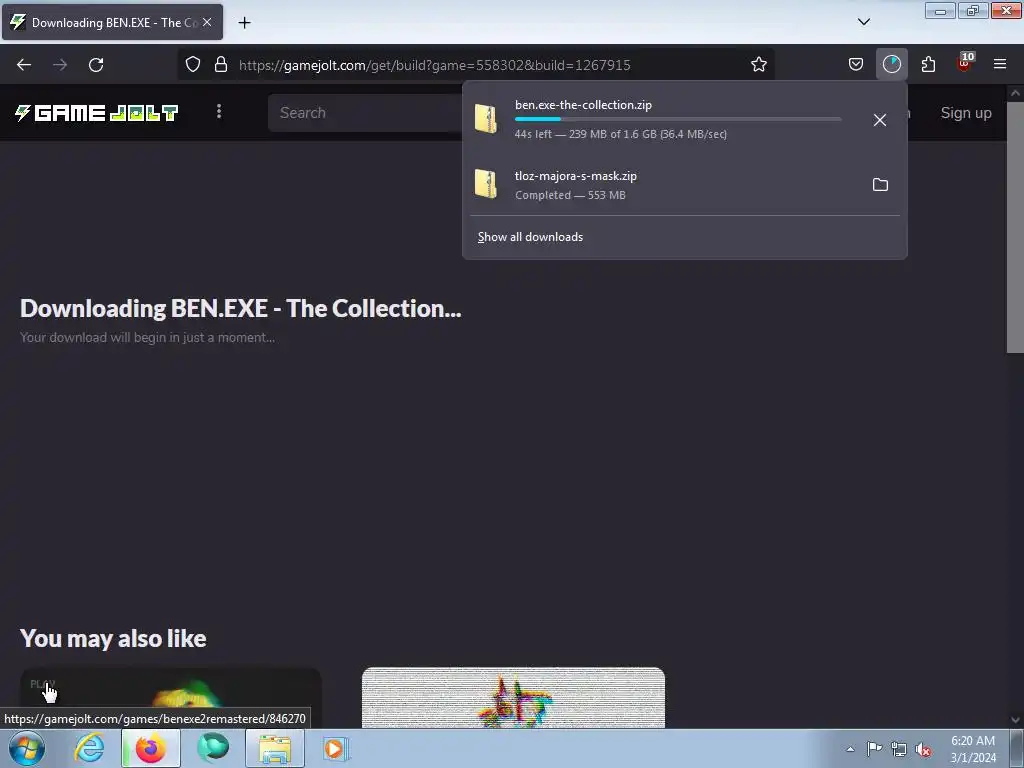Launch Internet Explorer from taskbar
This screenshot has height=768, width=1024.
click(89, 748)
